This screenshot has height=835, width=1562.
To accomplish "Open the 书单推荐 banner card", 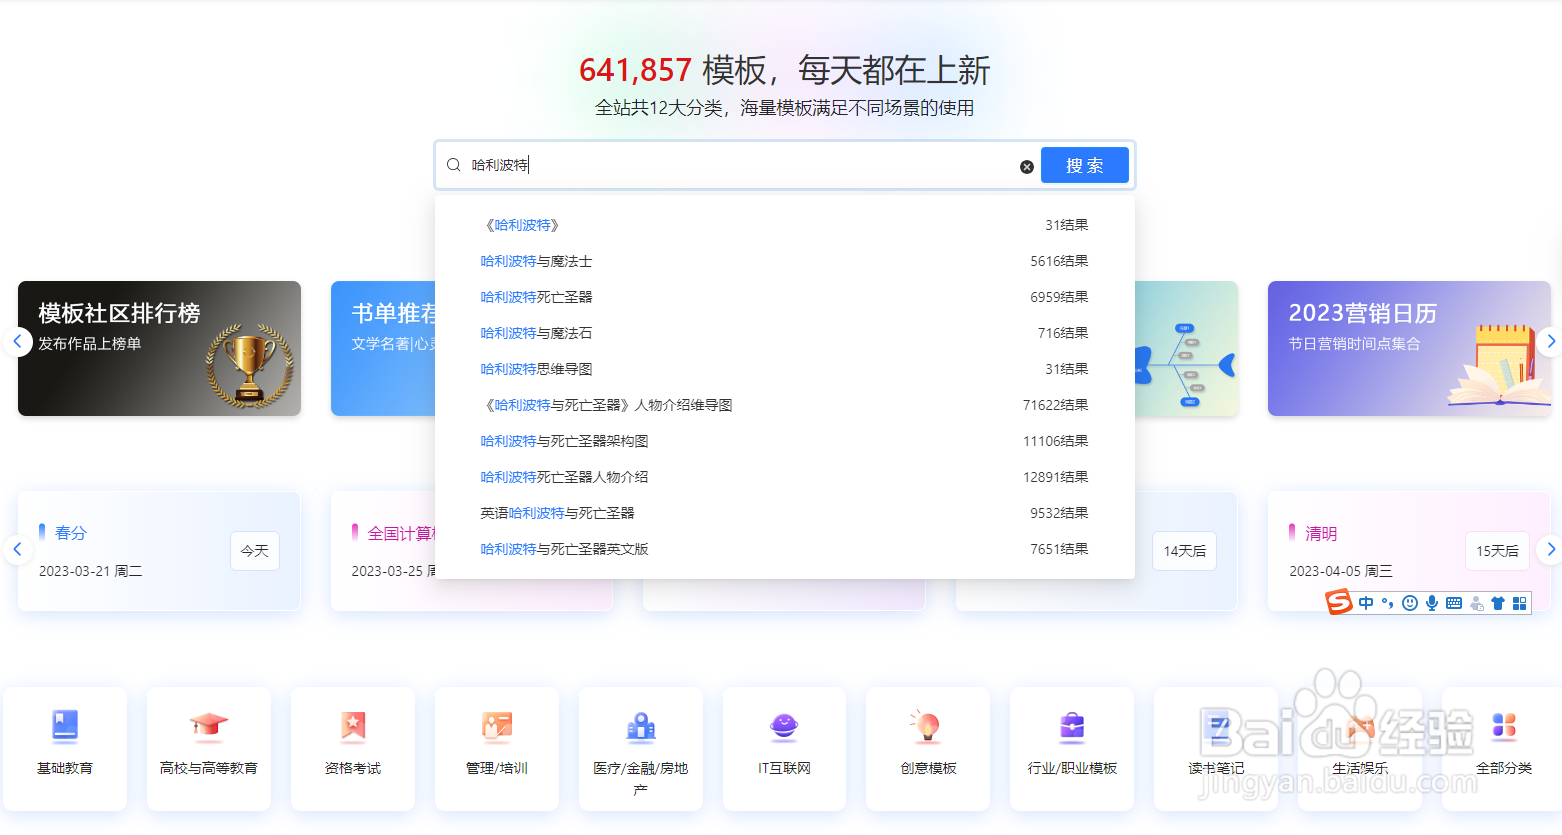I will tap(384, 348).
